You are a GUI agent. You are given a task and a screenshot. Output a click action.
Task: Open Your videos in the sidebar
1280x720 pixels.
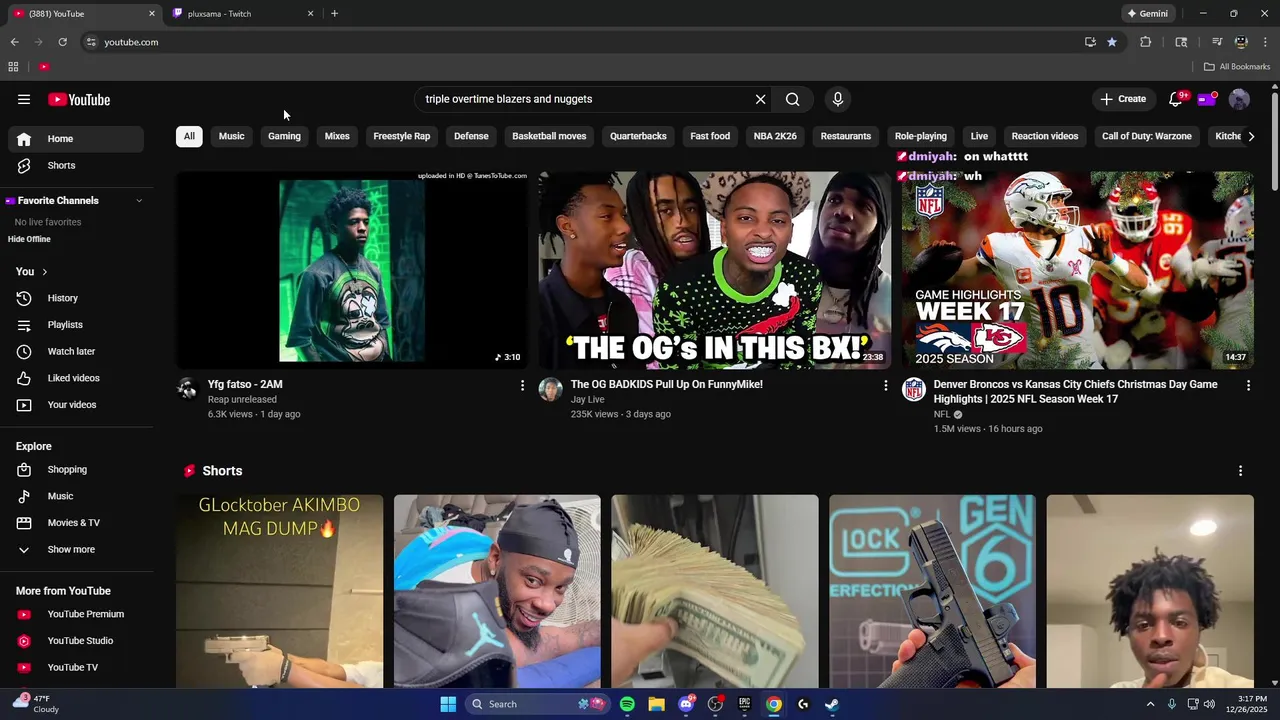(76, 405)
